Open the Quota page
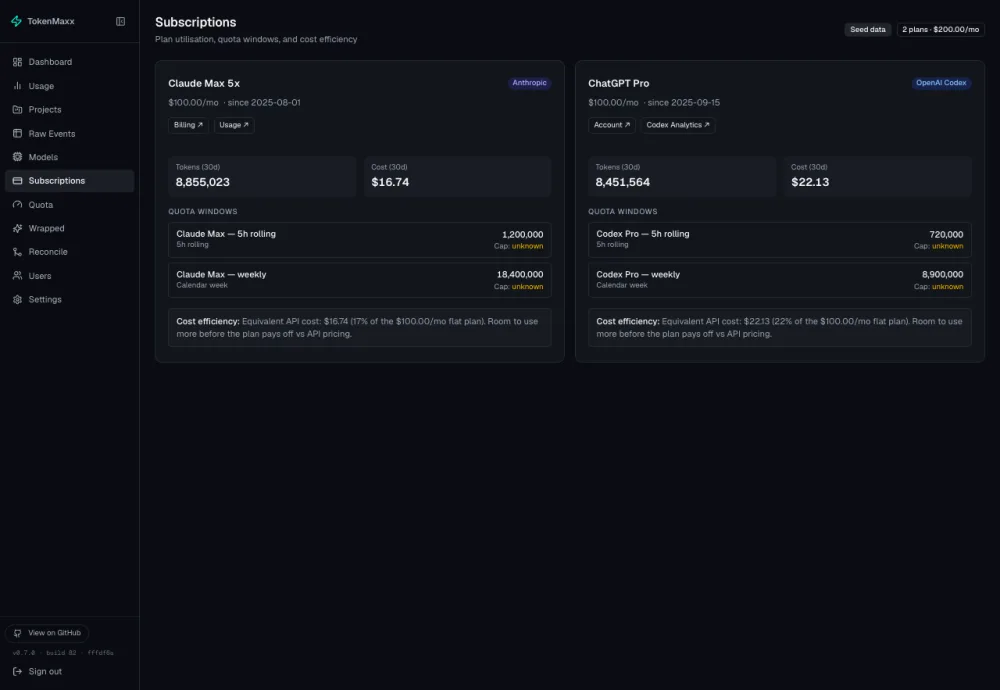This screenshot has width=1000, height=690. tap(70, 205)
